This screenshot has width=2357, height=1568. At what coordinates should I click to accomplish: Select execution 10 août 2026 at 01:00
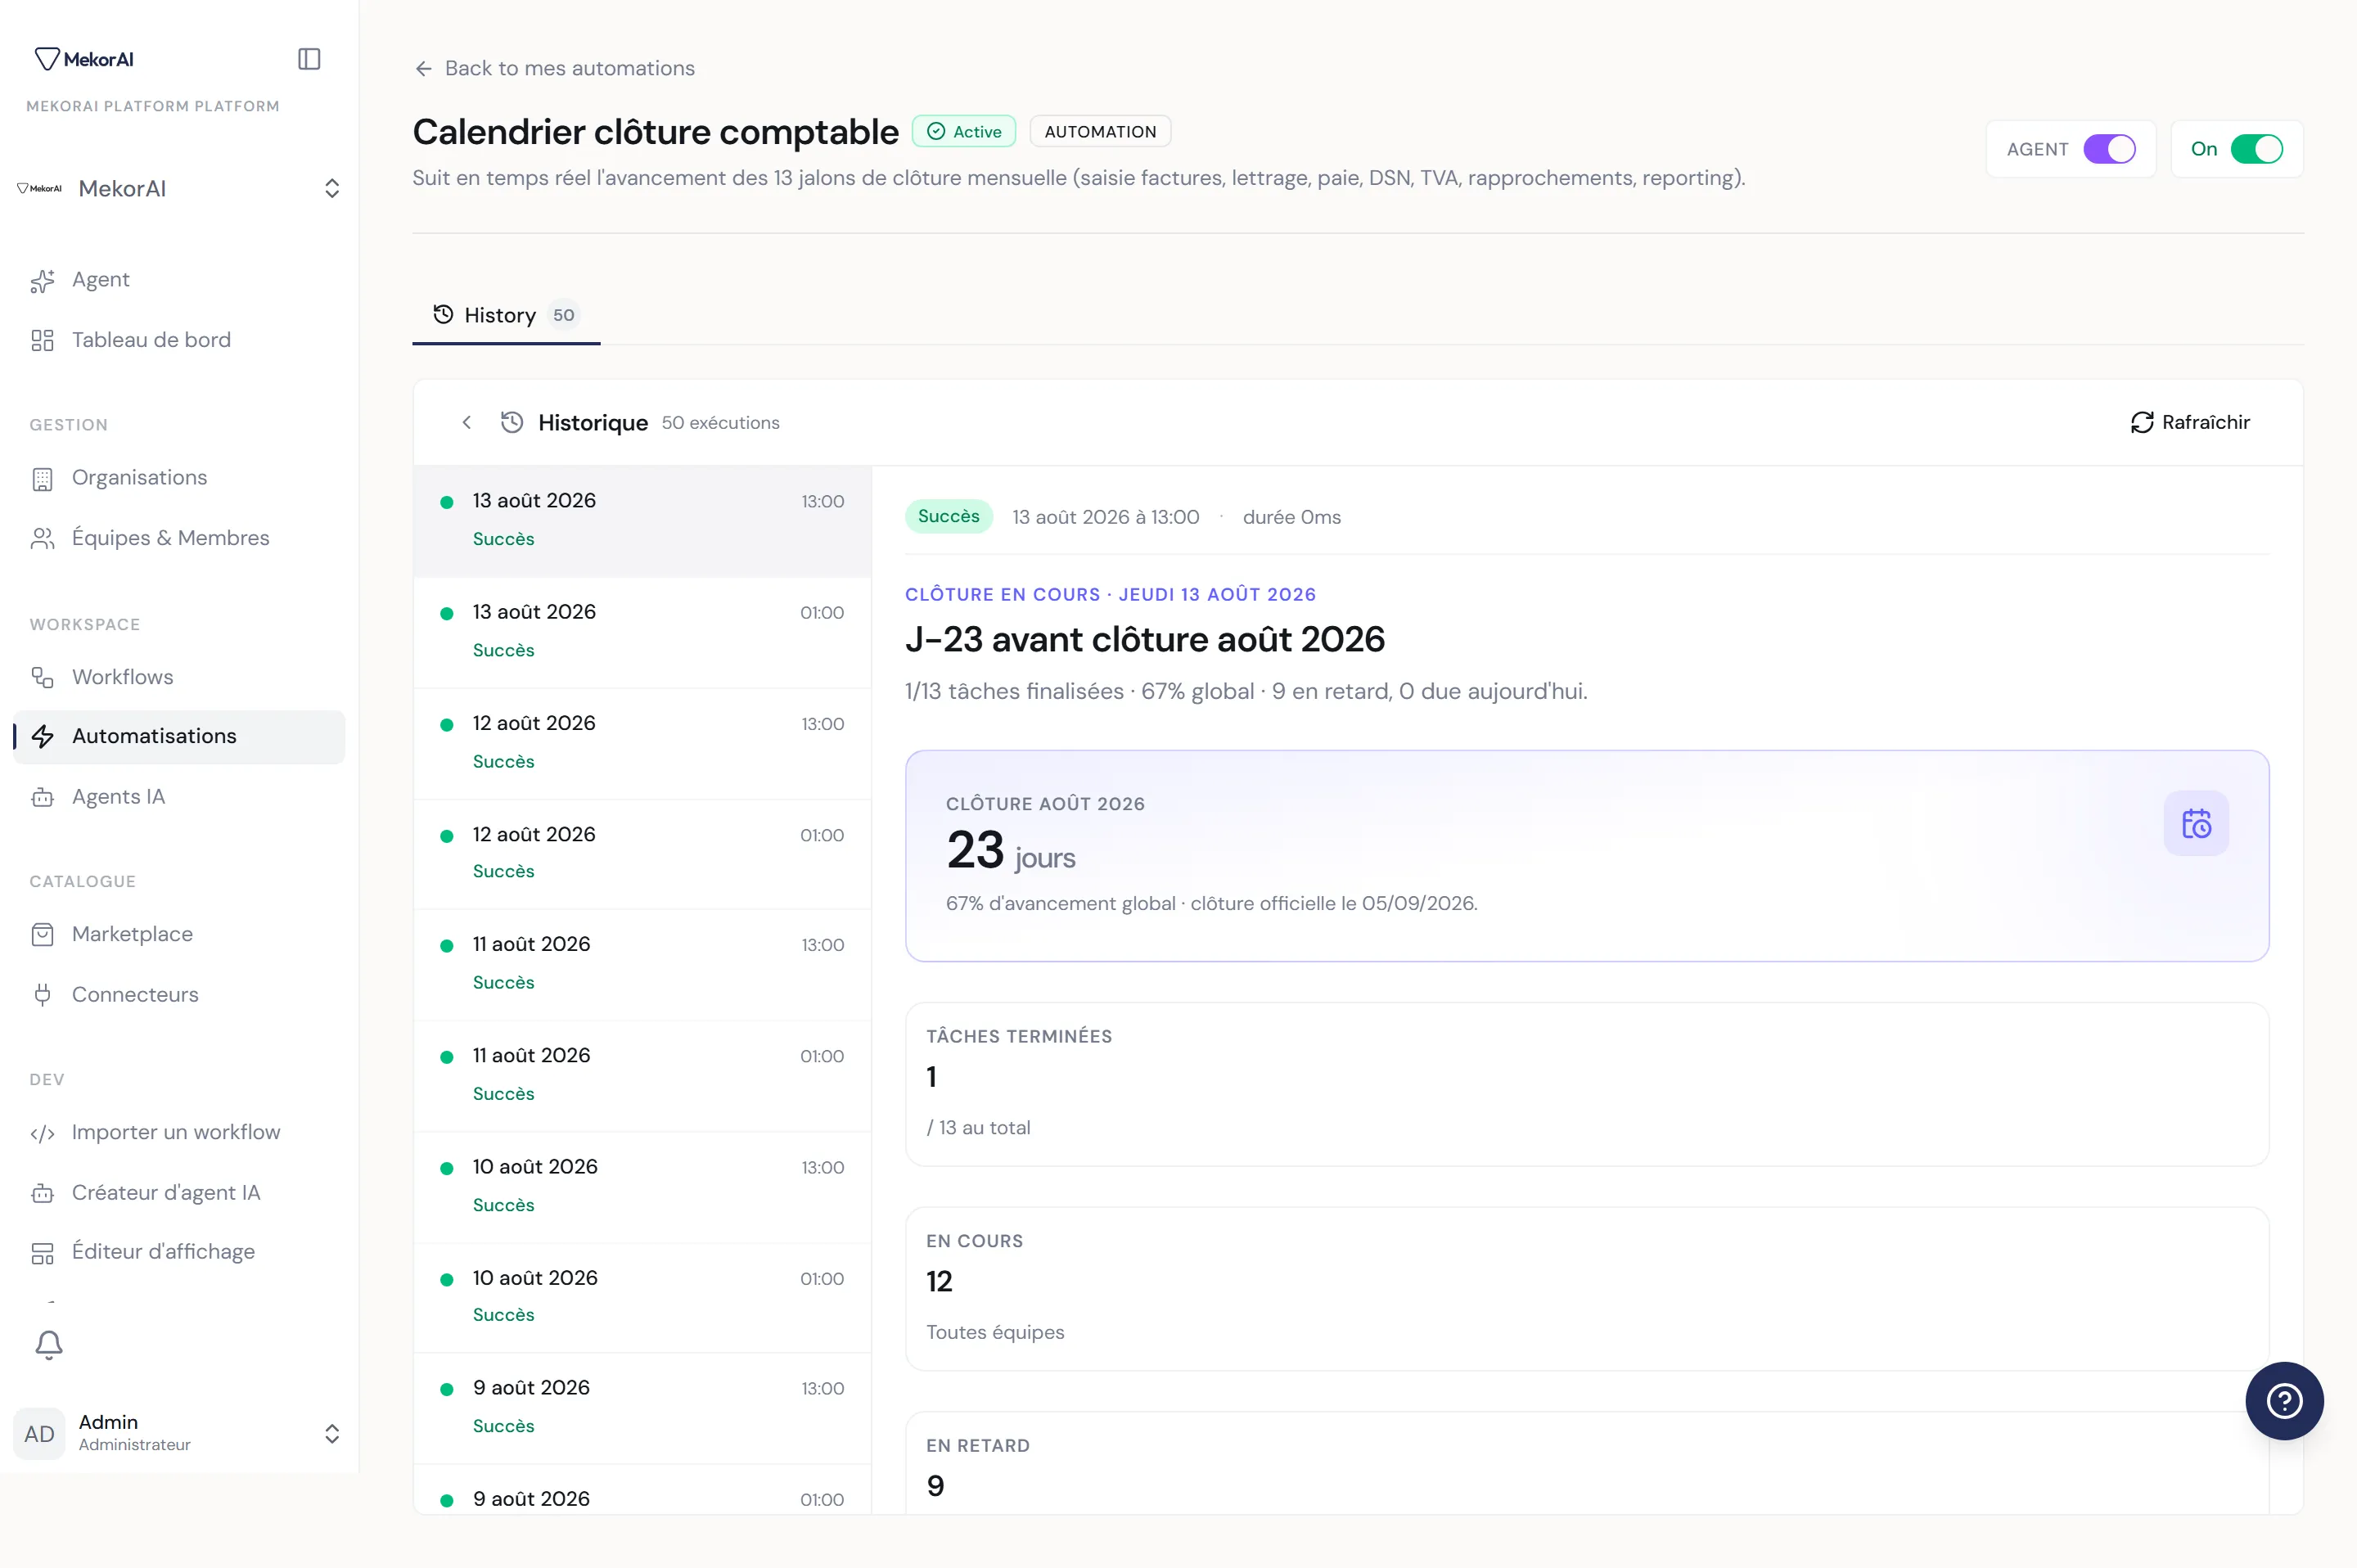click(x=642, y=1296)
